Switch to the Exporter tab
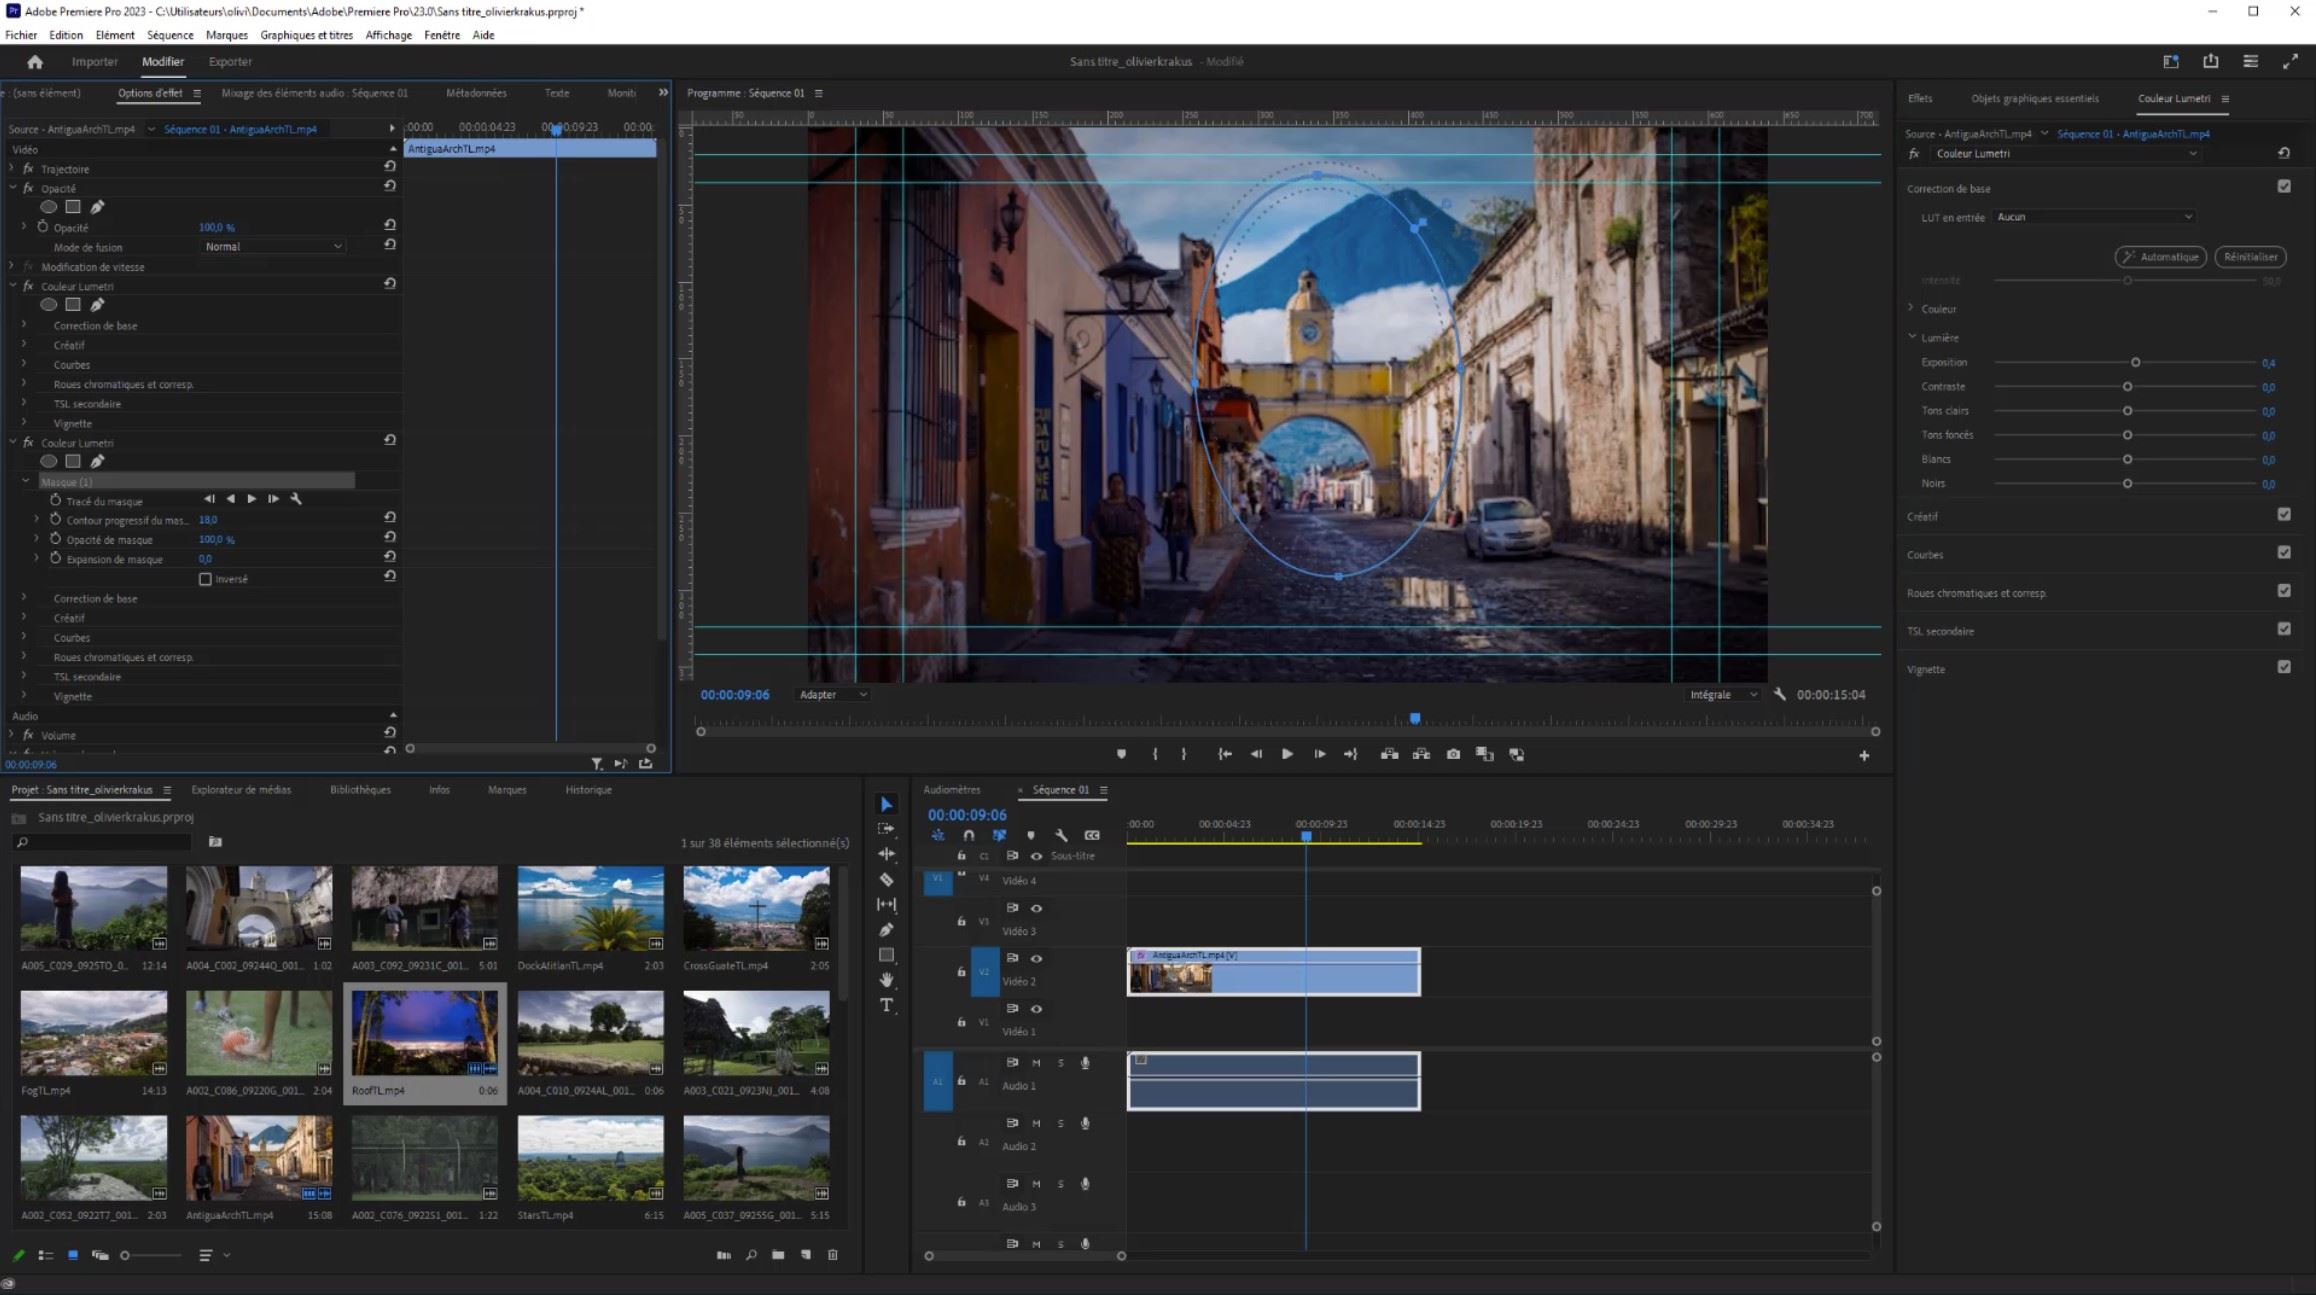Screen dimensions: 2316x1295 [x=230, y=62]
